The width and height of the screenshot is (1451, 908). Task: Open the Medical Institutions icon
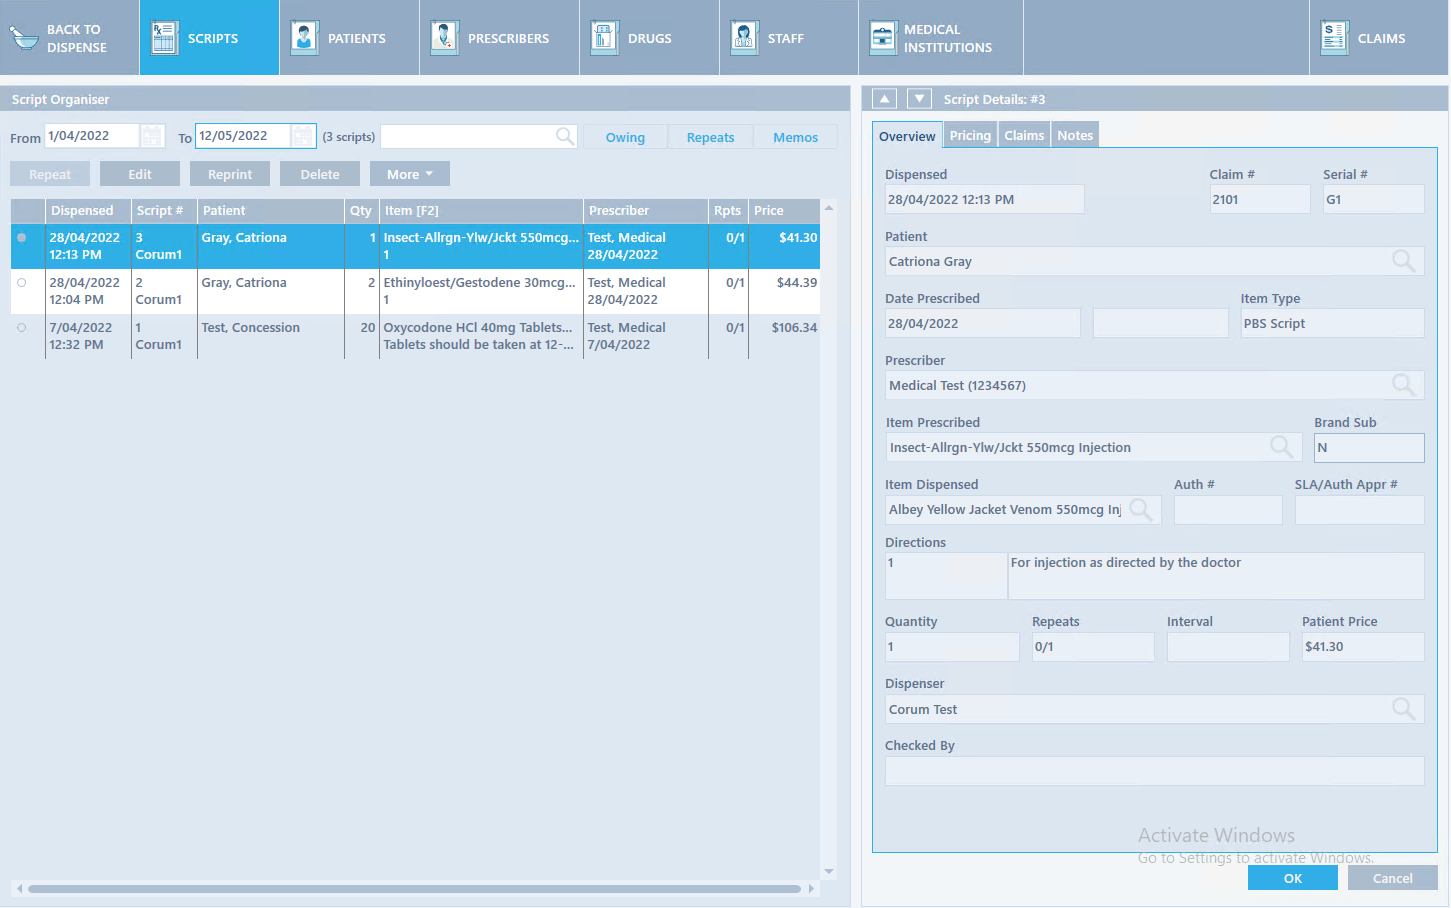point(883,38)
